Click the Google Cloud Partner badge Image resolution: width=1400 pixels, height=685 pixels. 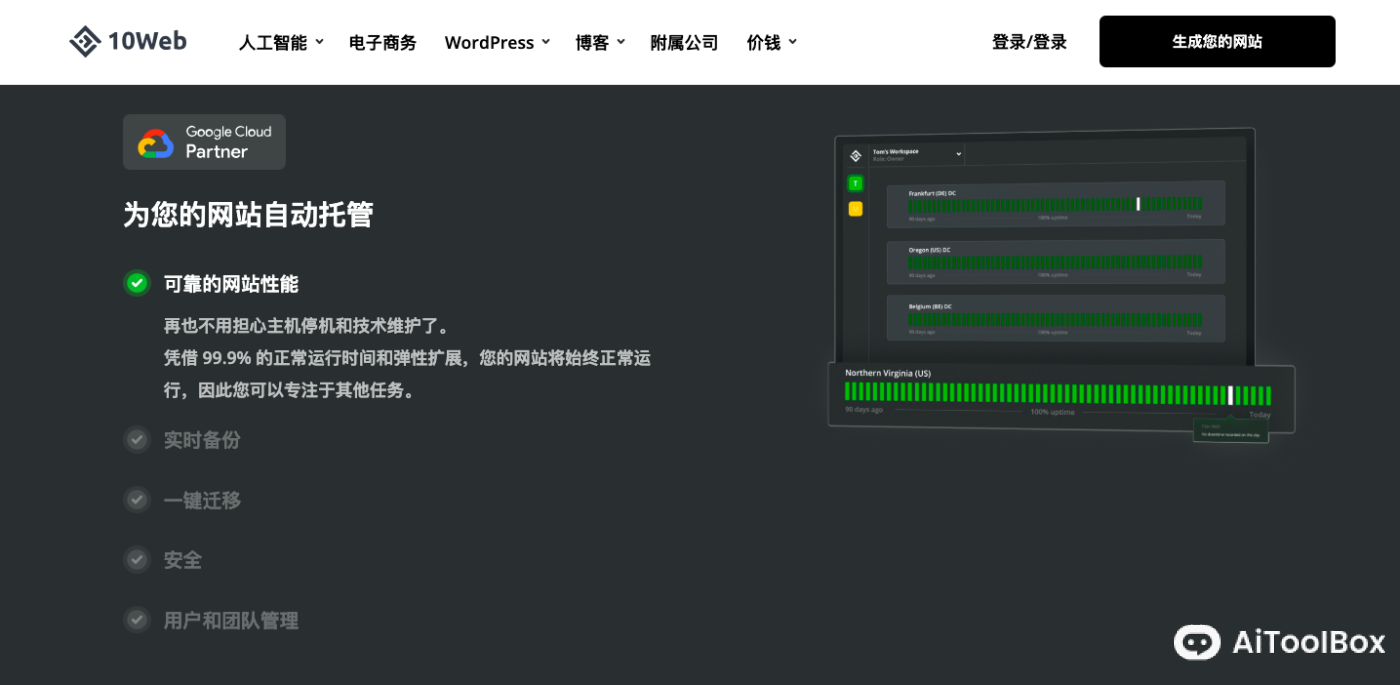[x=204, y=142]
